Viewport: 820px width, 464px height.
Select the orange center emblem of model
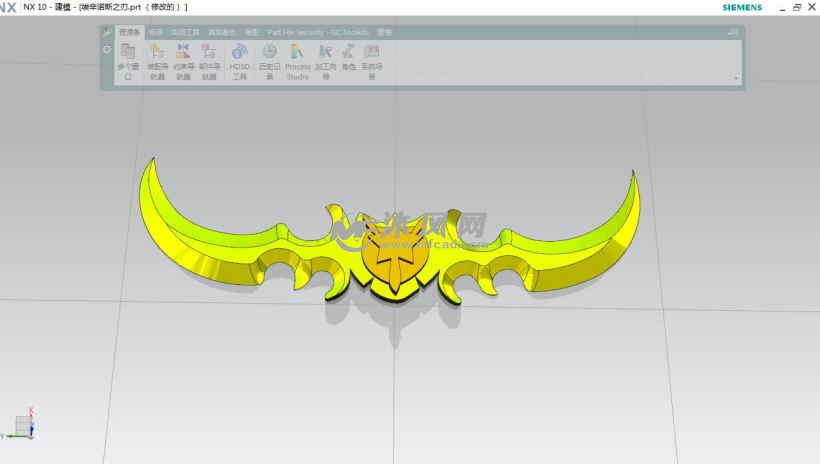tap(395, 256)
